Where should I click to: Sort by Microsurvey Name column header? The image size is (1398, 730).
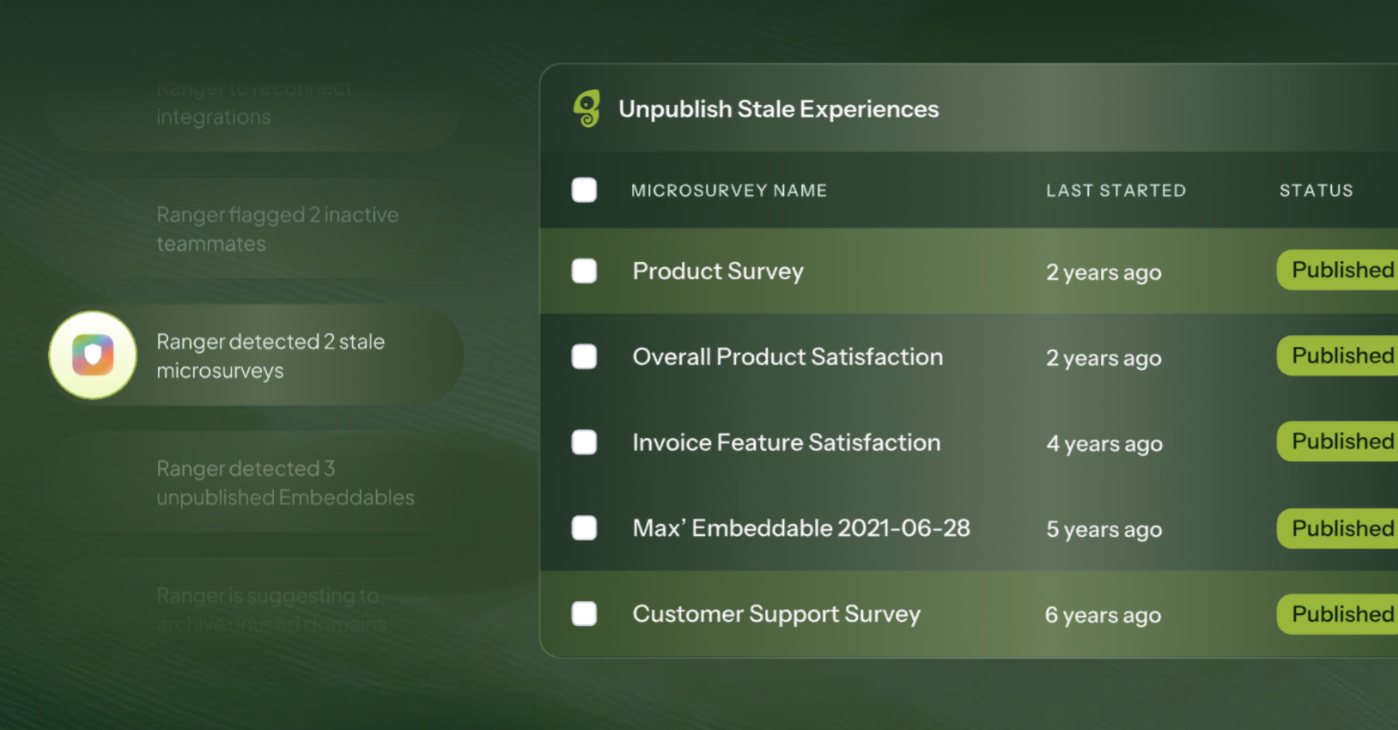729,190
